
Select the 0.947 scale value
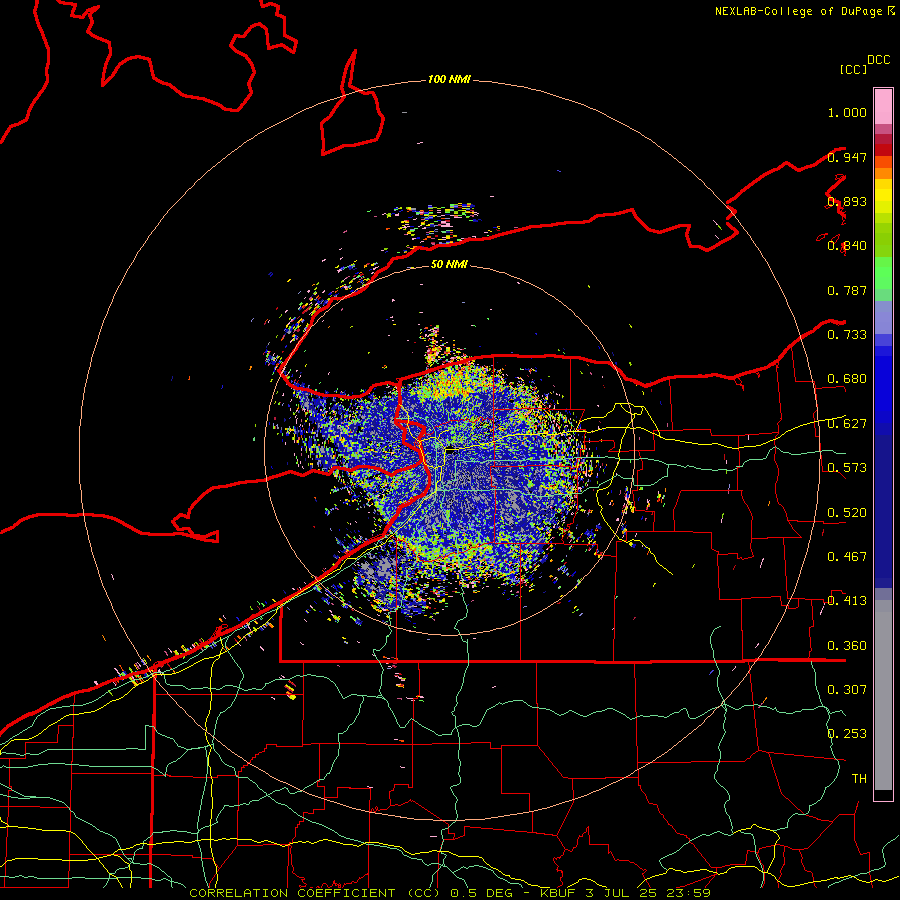[847, 157]
